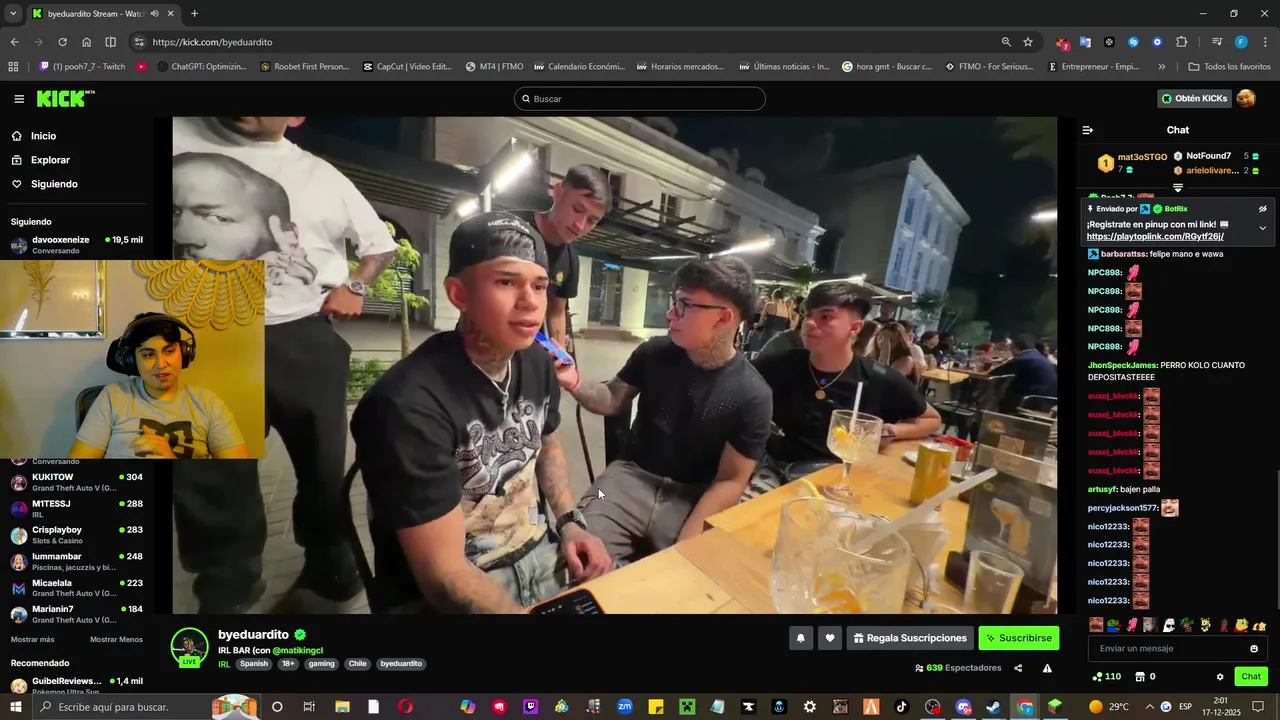Insert the ghost quick emote

tap(1168, 625)
